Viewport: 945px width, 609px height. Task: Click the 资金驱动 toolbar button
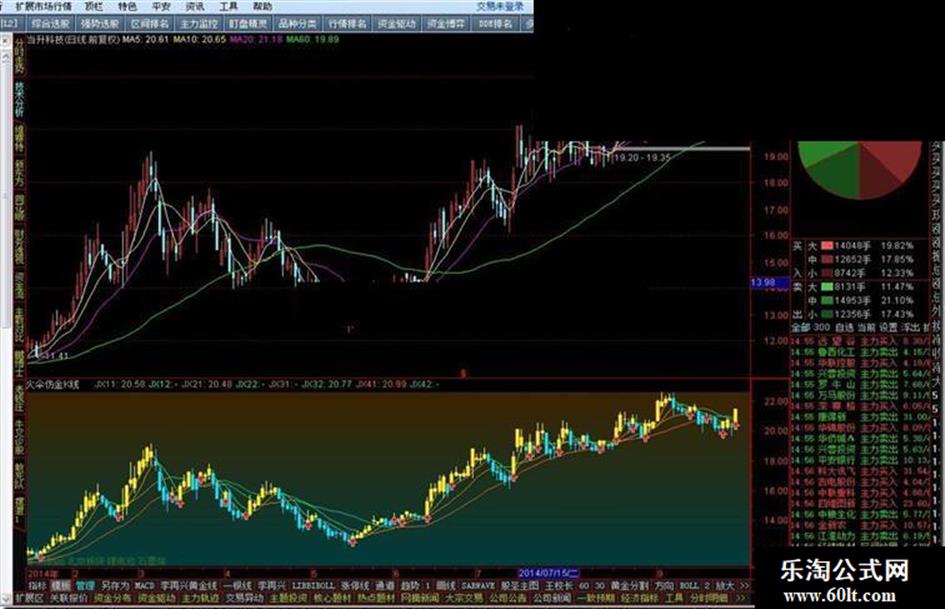click(x=397, y=24)
